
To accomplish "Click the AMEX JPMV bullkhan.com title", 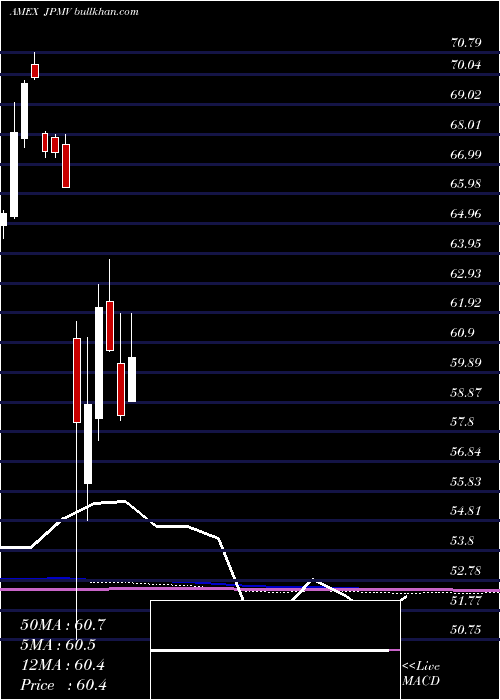I will coord(74,12).
